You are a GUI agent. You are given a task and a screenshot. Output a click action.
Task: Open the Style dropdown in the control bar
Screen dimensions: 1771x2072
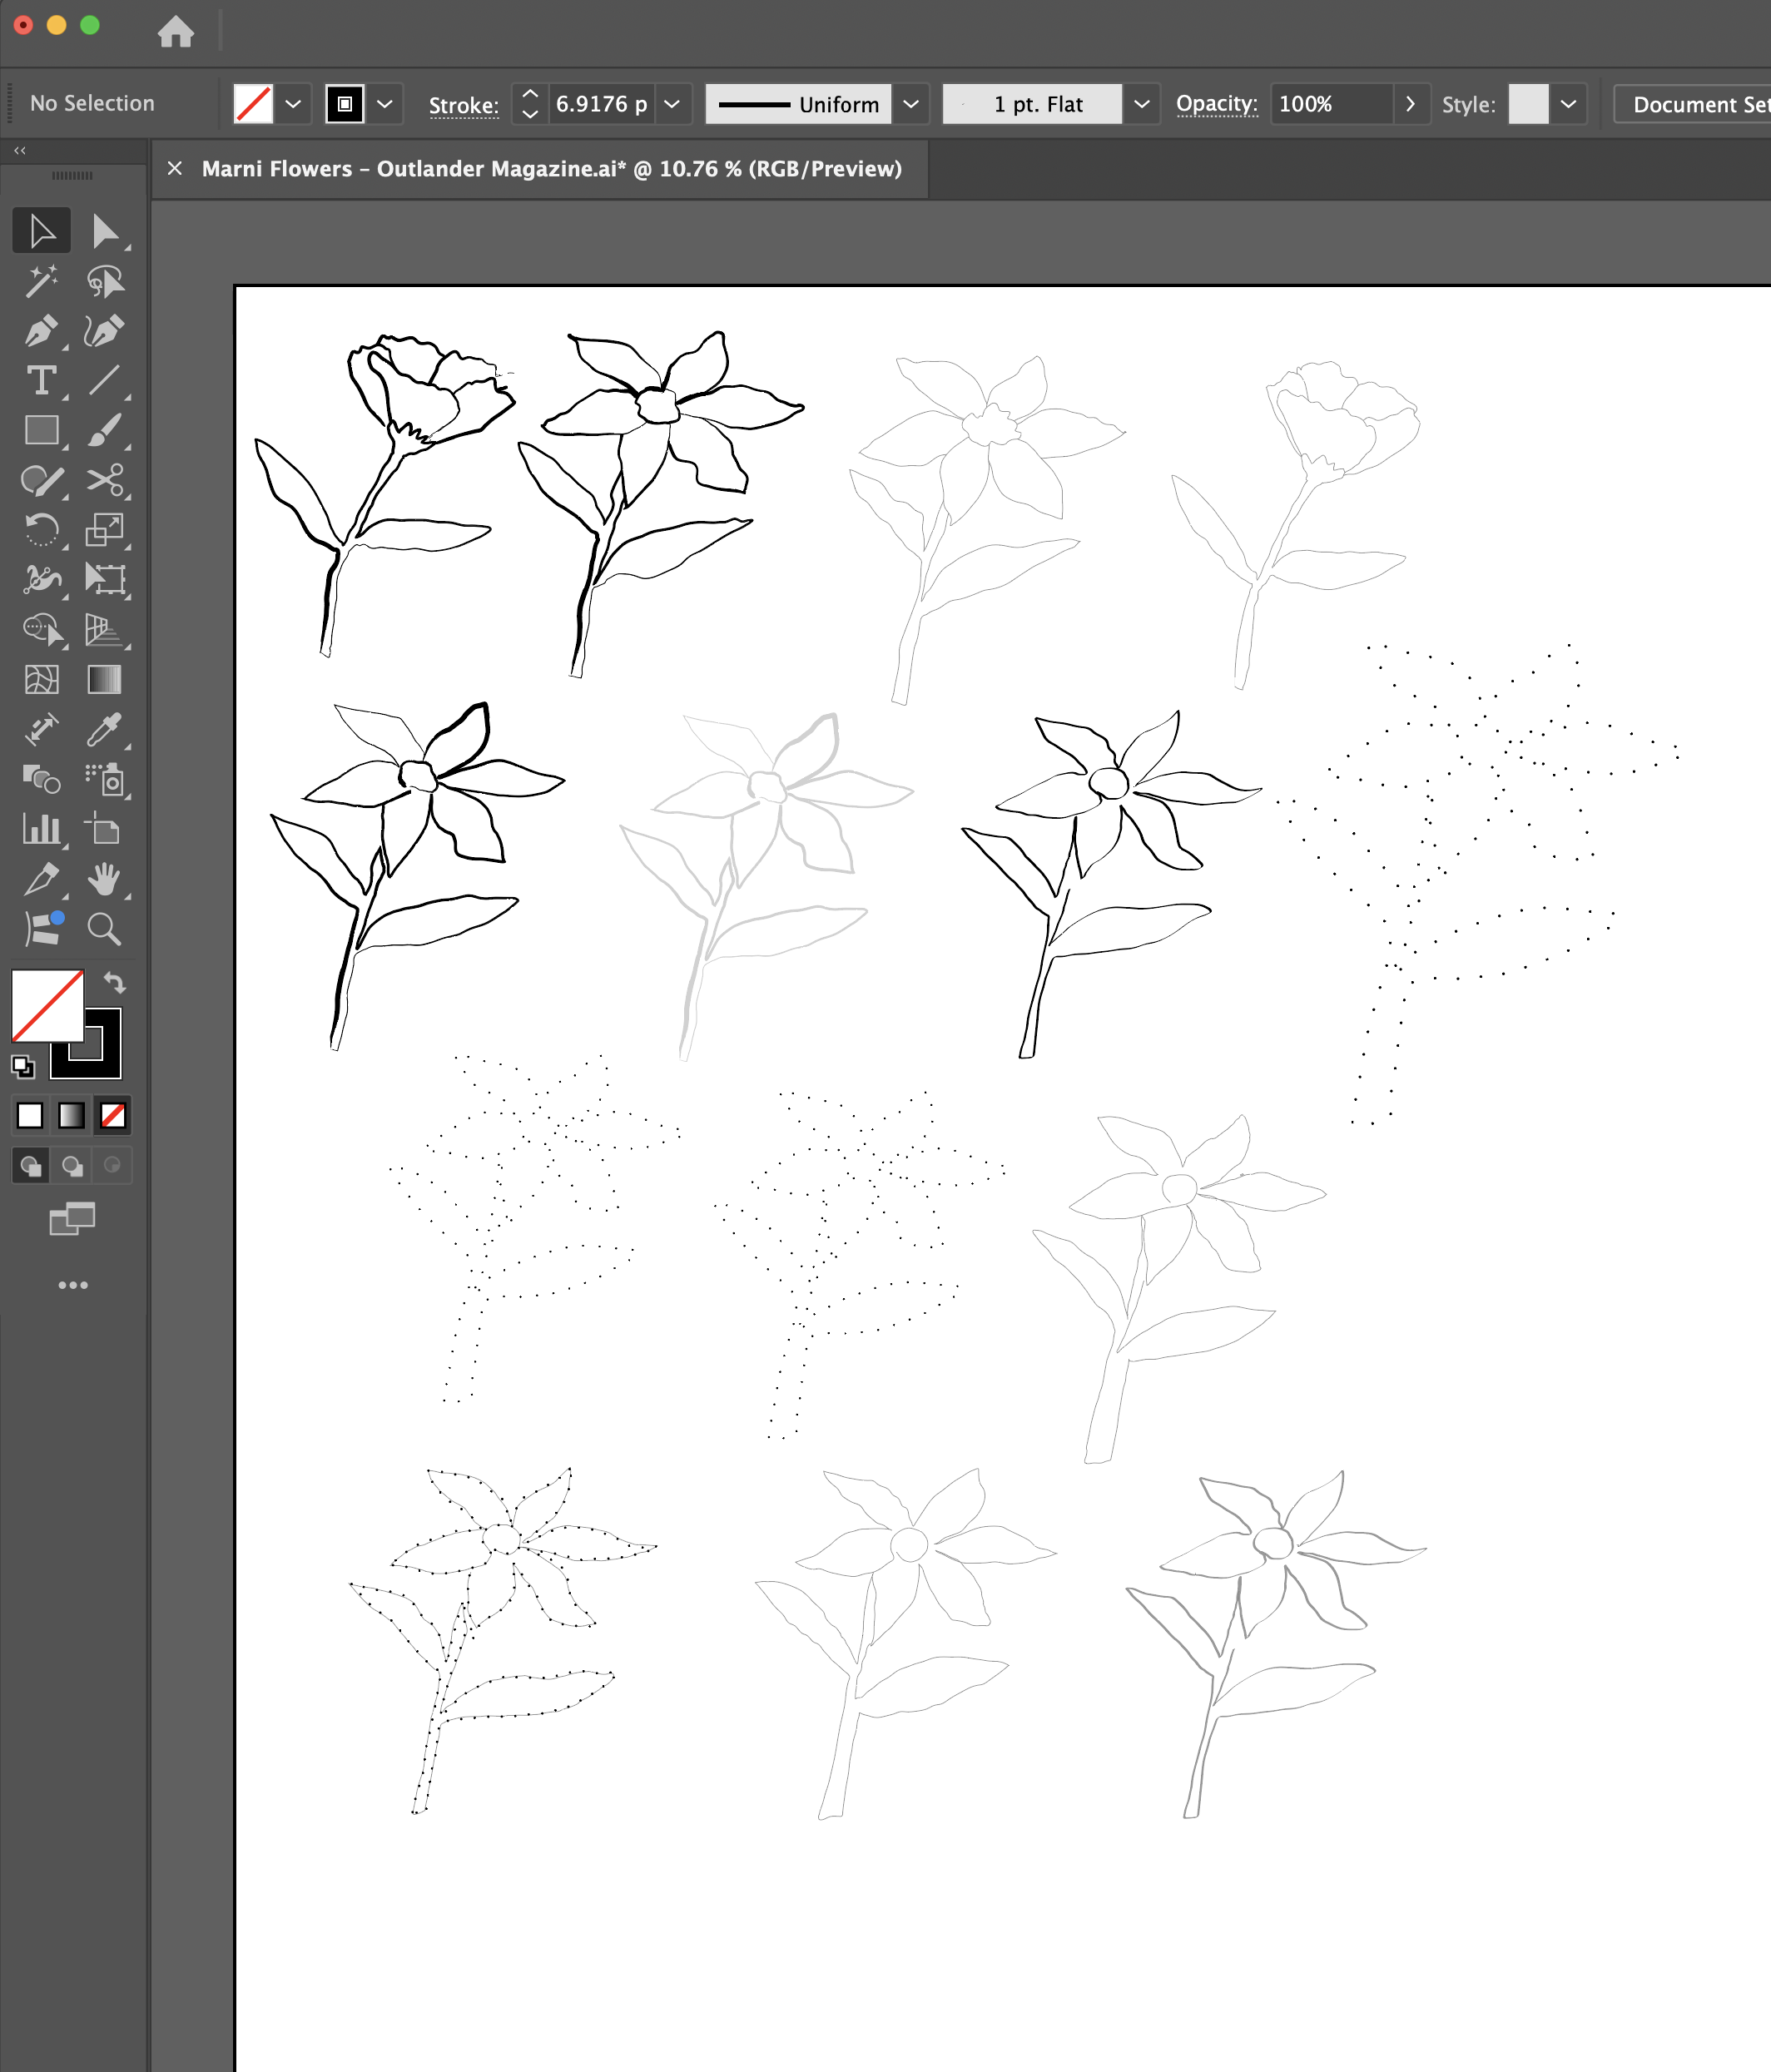pyautogui.click(x=1566, y=103)
